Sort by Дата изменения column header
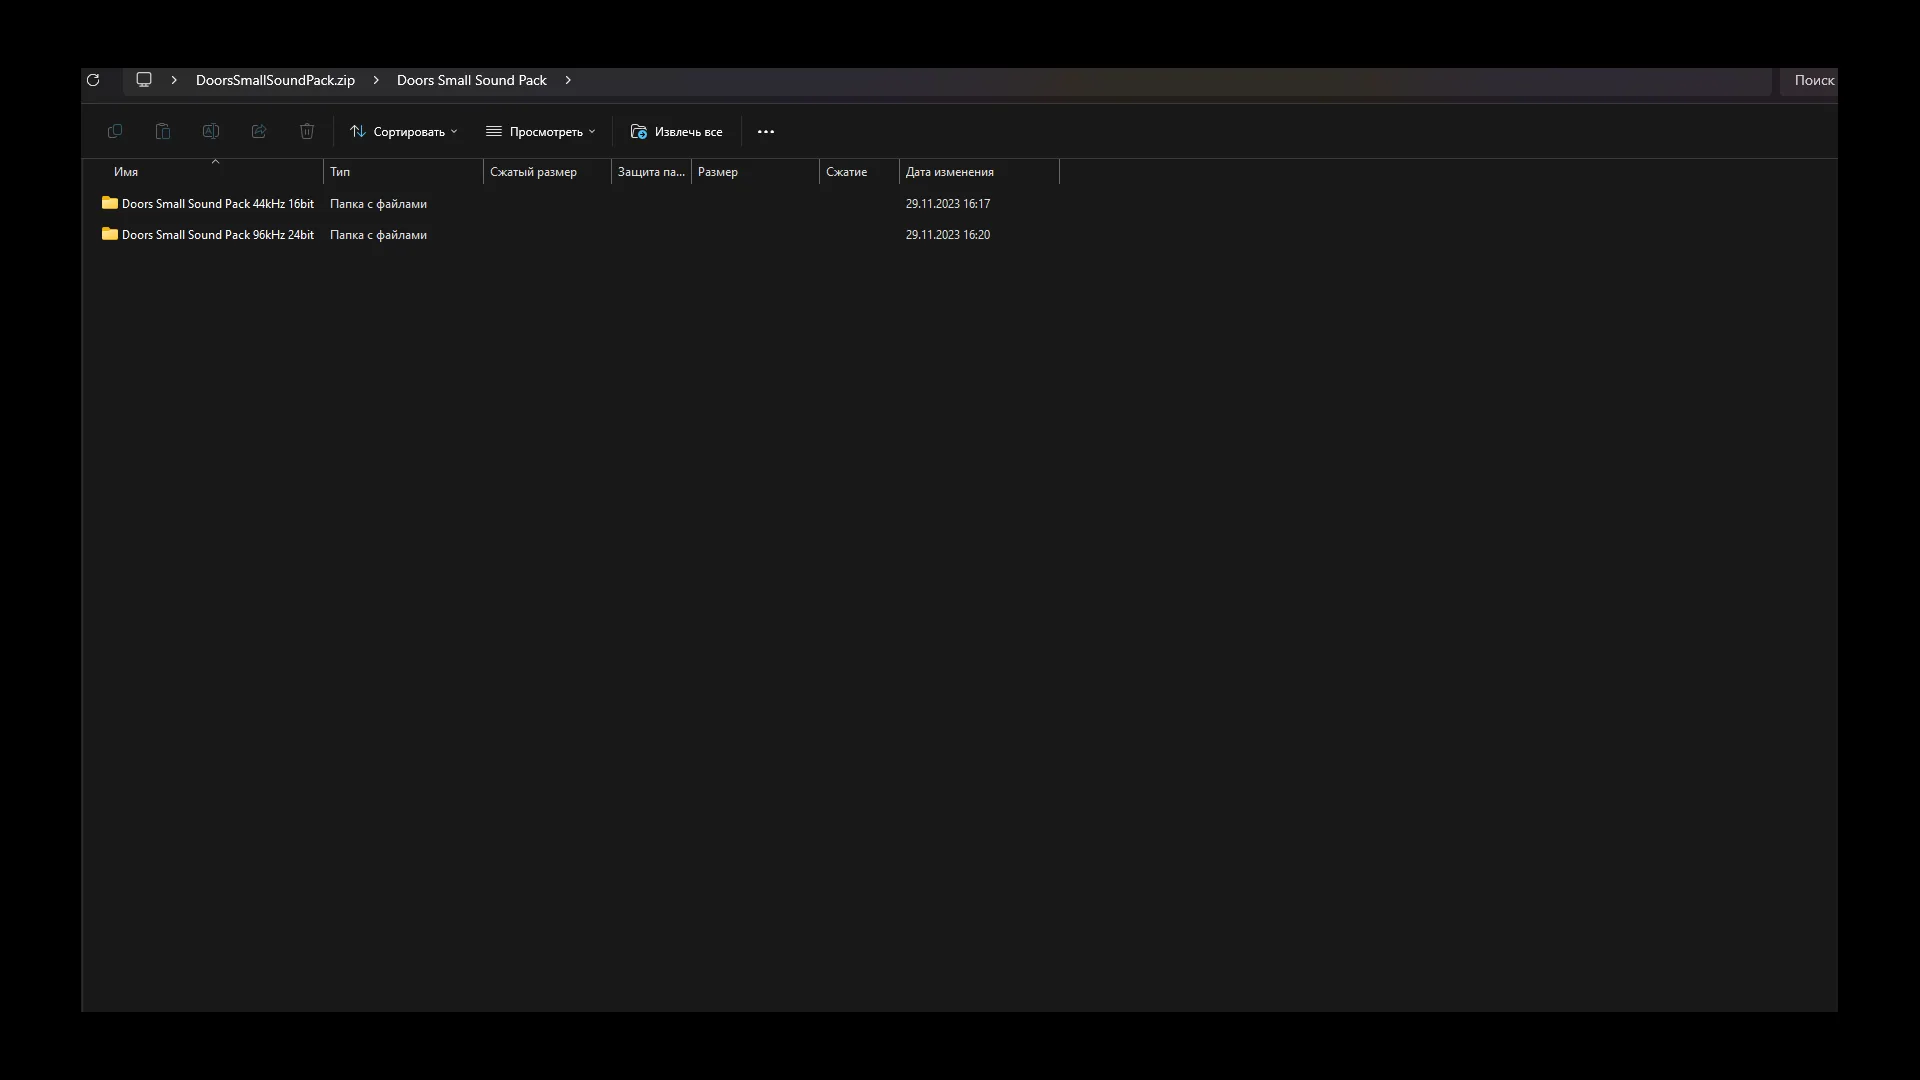This screenshot has width=1920, height=1080. point(949,172)
